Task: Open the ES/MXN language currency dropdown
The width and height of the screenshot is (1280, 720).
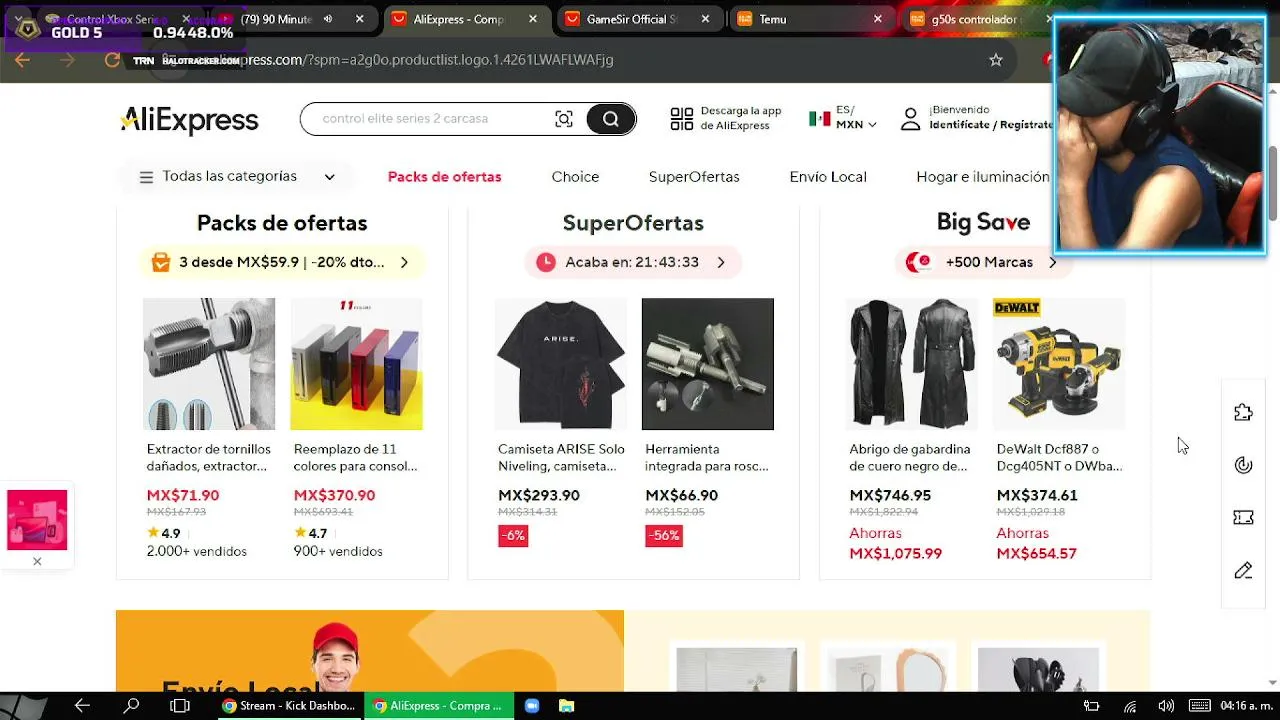Action: point(856,118)
